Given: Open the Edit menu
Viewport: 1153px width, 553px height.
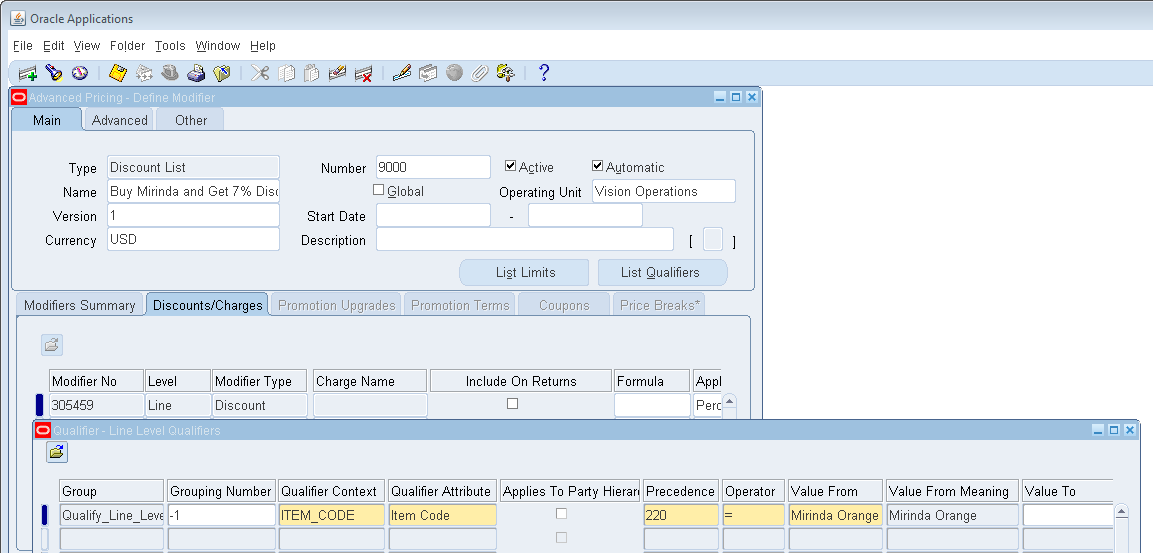Looking at the screenshot, I should [54, 46].
